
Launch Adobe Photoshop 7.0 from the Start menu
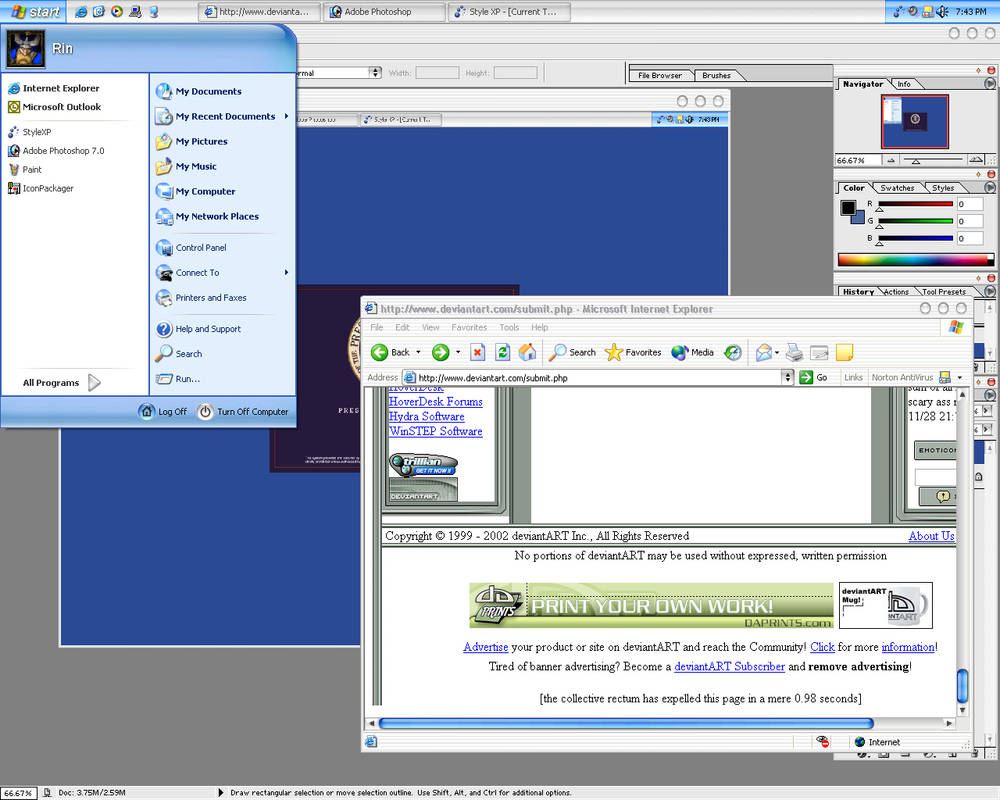click(x=56, y=151)
